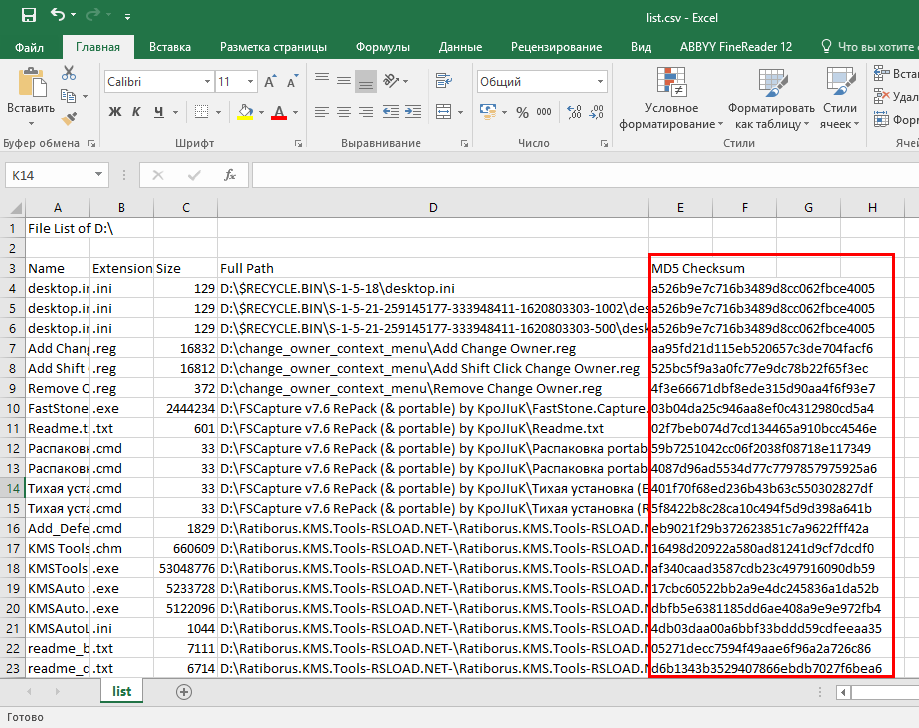The height and width of the screenshot is (728, 919).
Task: Toggle underline Ч formatting
Action: [x=159, y=112]
